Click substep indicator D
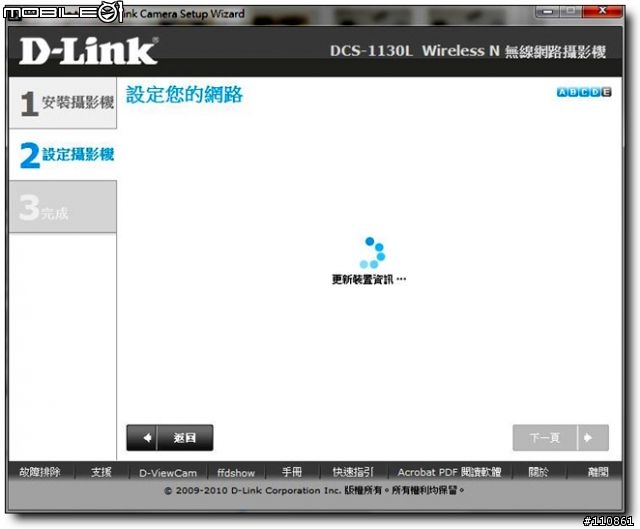The width and height of the screenshot is (640, 529). click(596, 92)
